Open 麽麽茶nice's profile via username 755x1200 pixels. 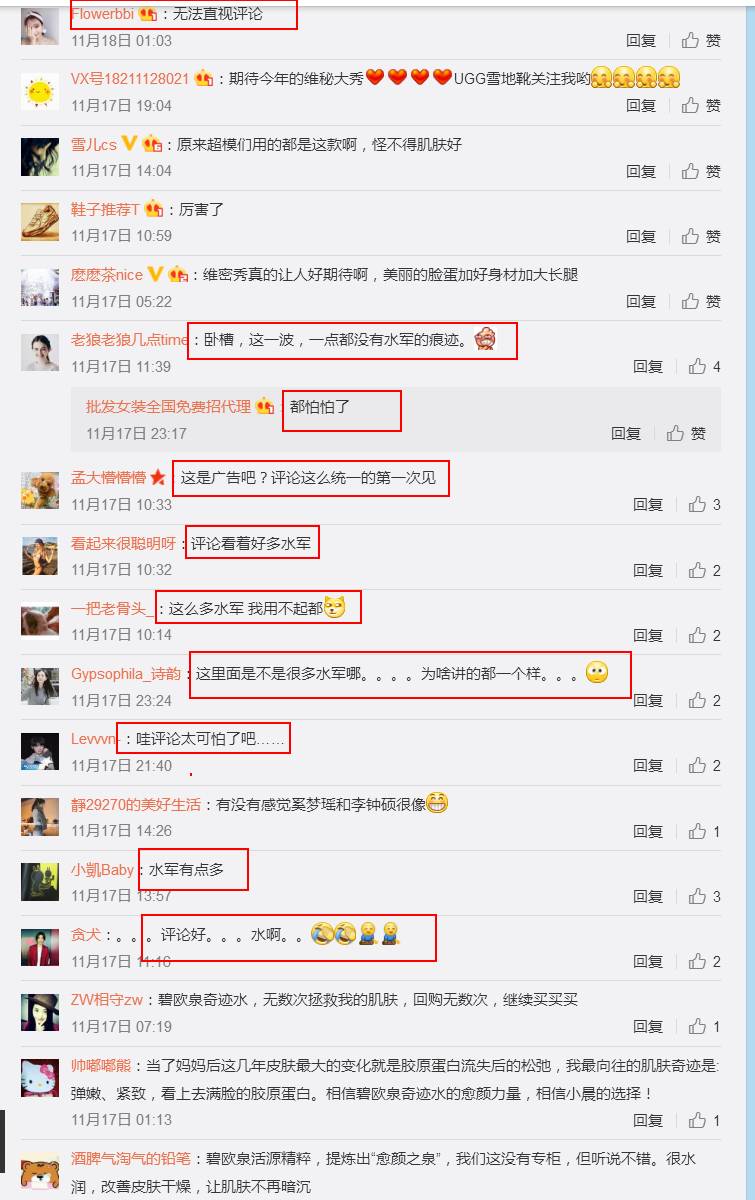(x=107, y=275)
